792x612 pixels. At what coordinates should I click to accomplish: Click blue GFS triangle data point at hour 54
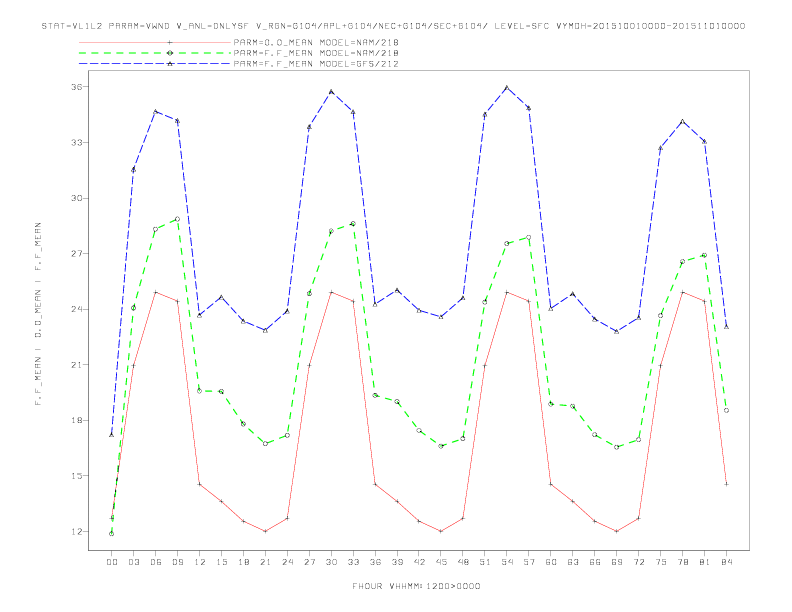click(507, 87)
